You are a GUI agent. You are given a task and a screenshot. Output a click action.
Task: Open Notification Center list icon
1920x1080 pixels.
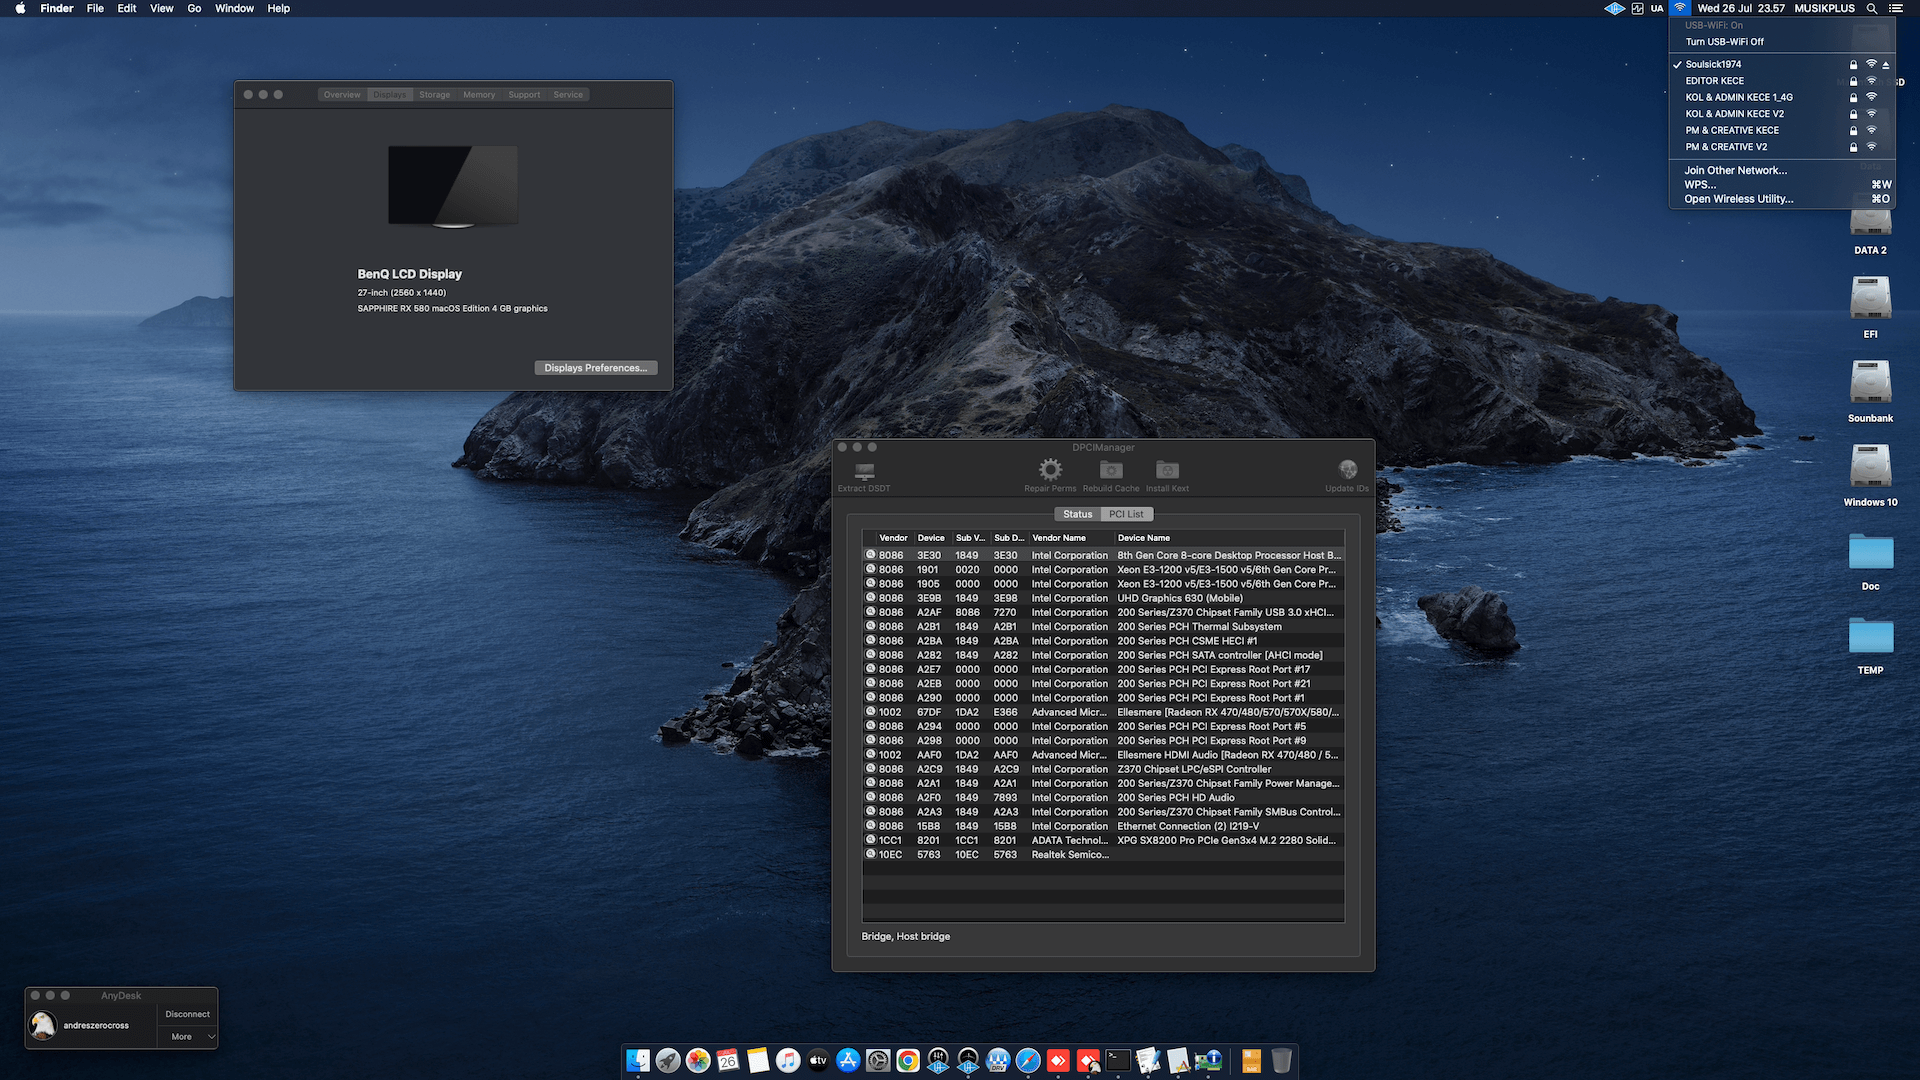click(1895, 8)
